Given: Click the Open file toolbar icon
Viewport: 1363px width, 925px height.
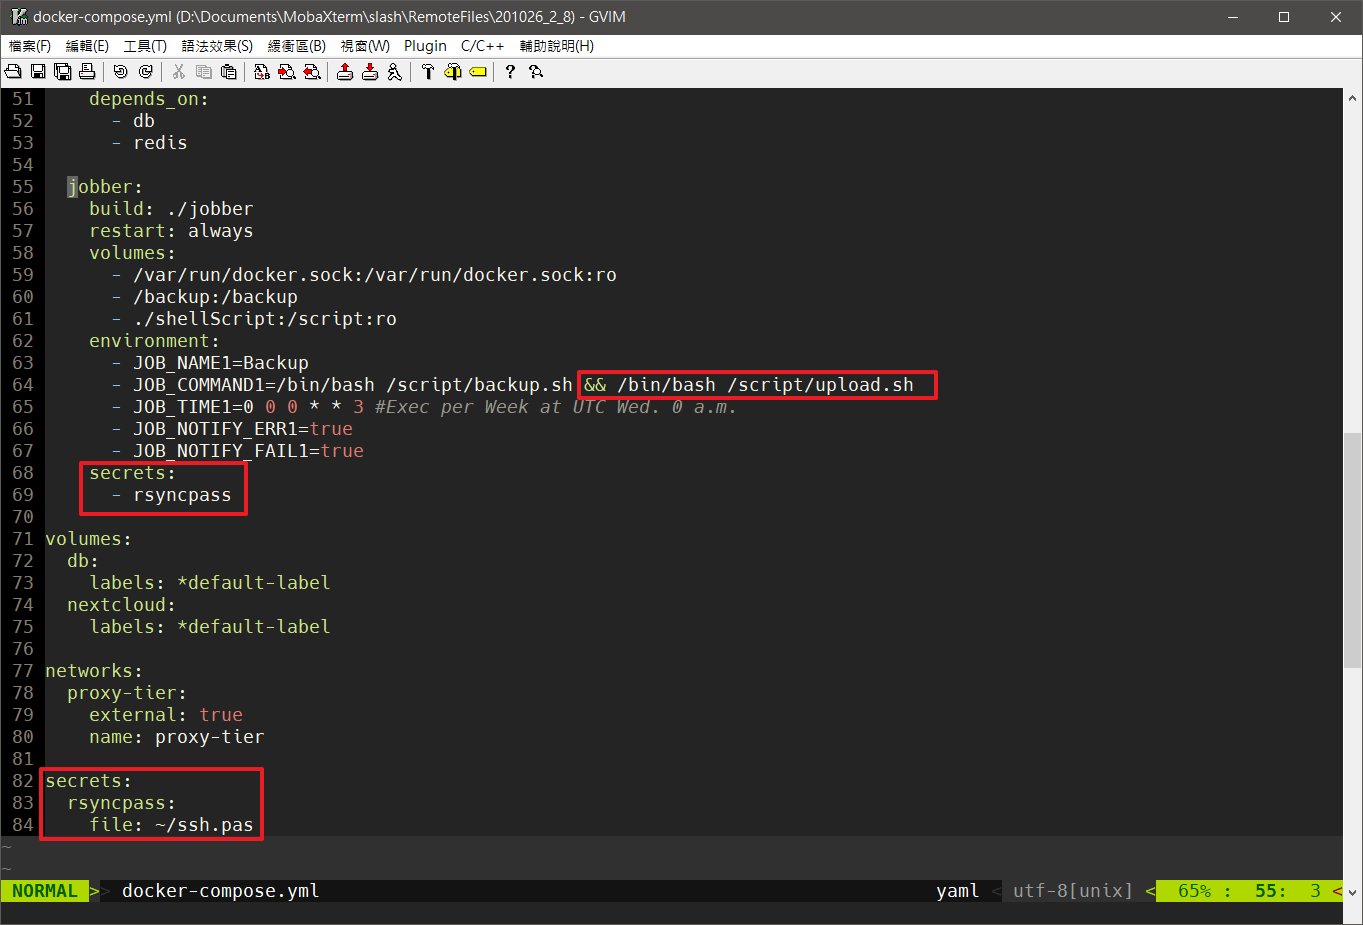Looking at the screenshot, I should tap(13, 71).
